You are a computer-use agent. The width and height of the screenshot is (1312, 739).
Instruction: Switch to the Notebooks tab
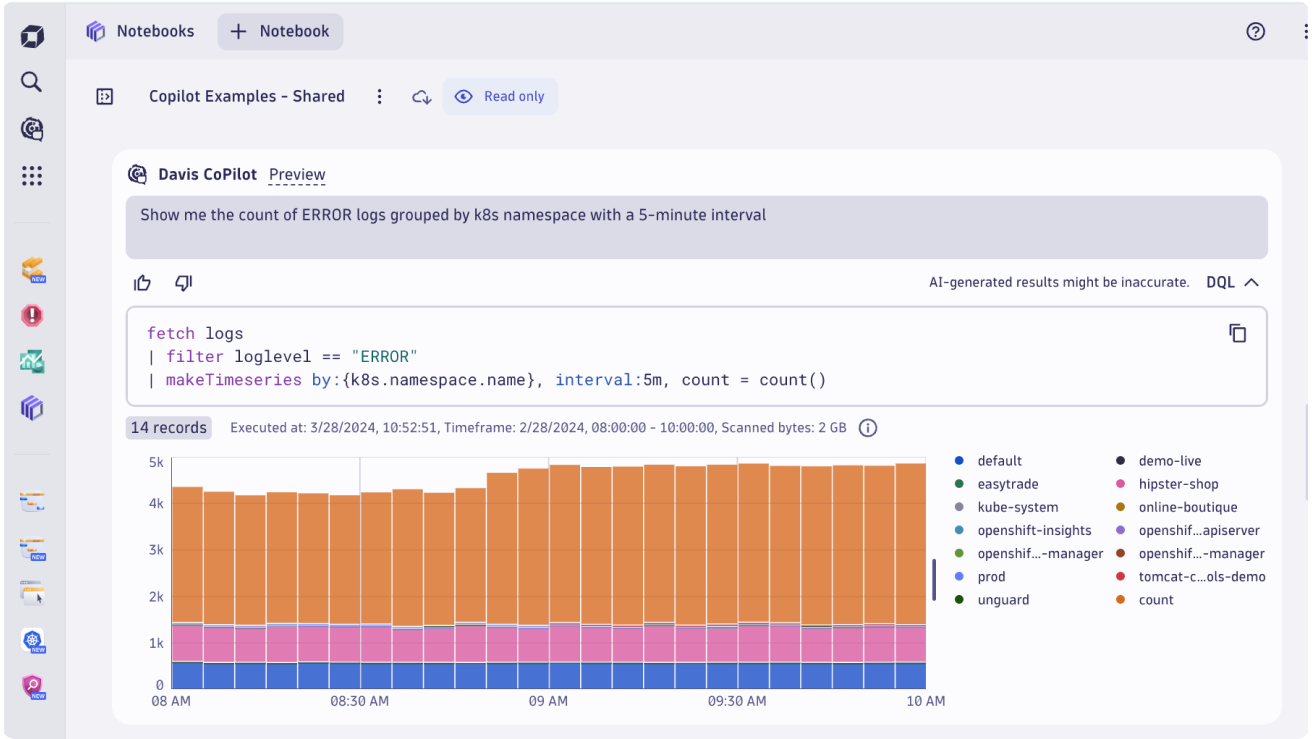tap(140, 32)
